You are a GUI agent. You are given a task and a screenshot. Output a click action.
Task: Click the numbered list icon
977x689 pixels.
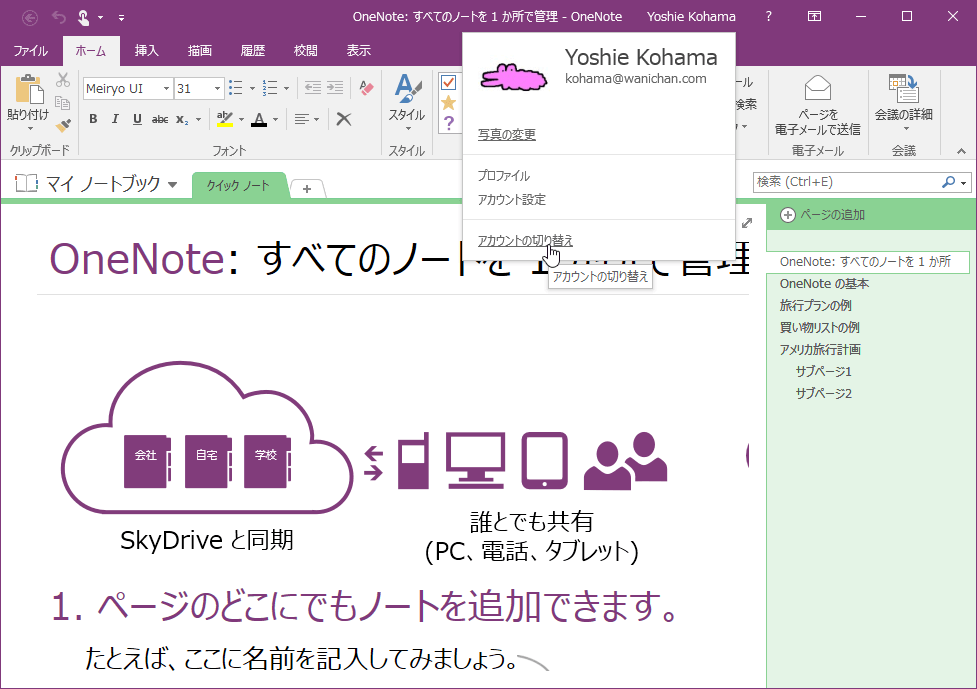(x=270, y=88)
